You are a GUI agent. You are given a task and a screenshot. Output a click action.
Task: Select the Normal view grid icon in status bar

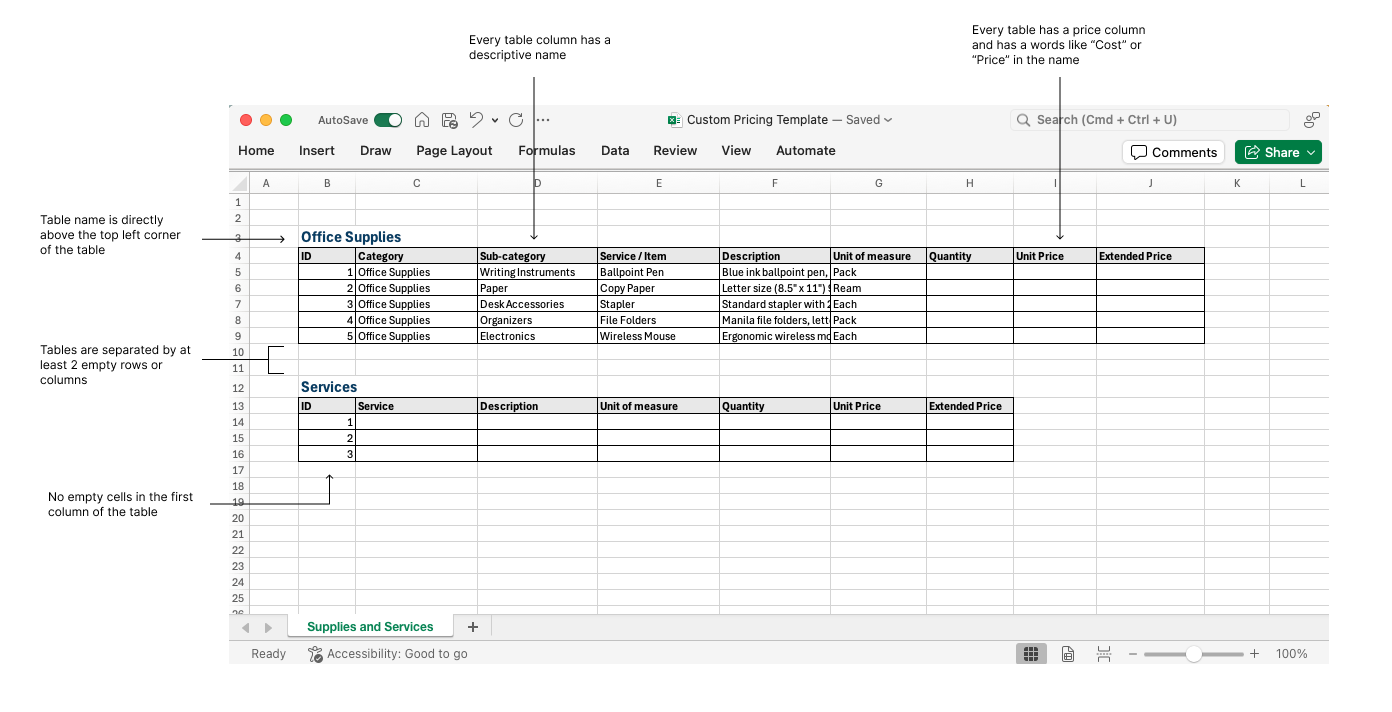[x=1031, y=653]
